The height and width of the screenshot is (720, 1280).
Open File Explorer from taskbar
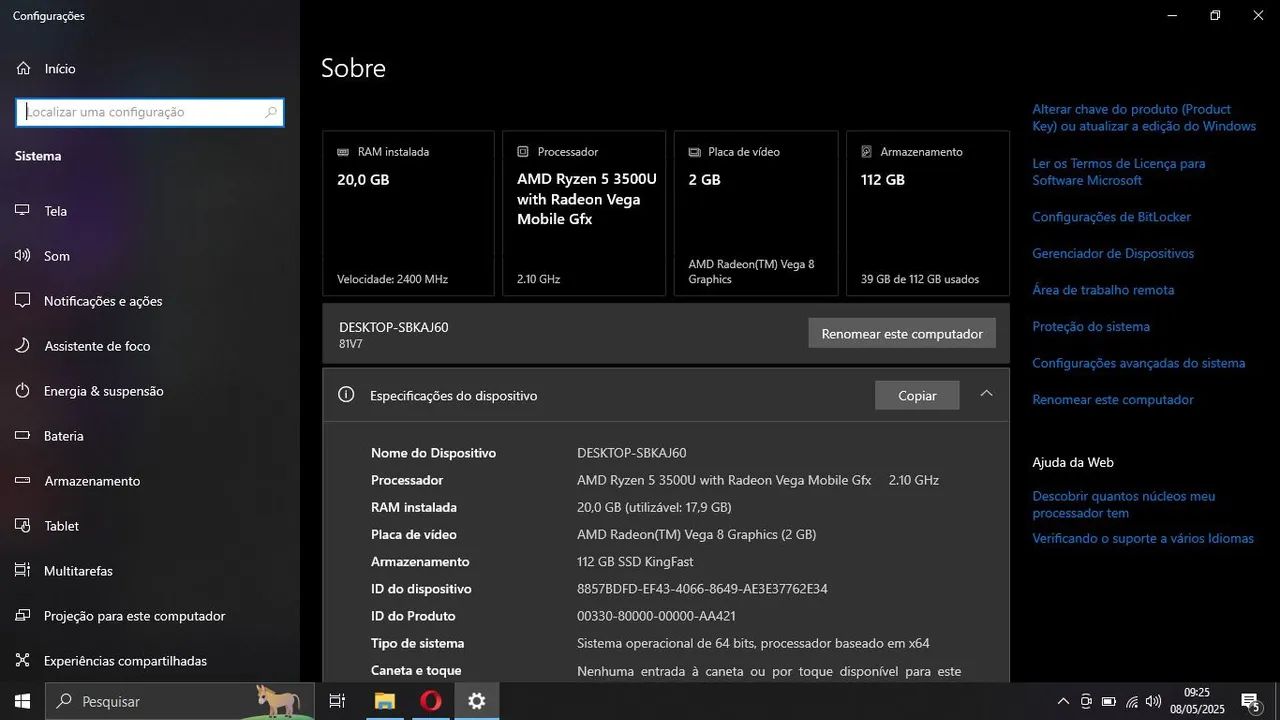(x=384, y=701)
